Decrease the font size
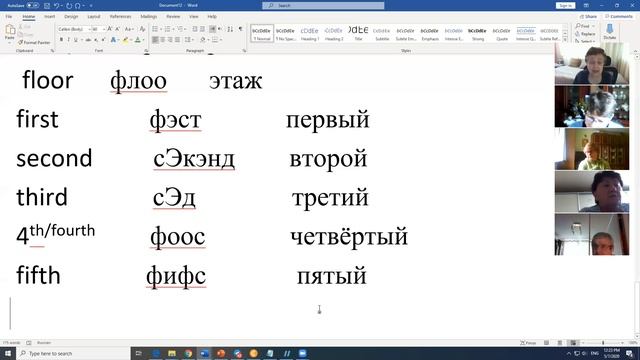640x360 pixels. [x=118, y=29]
